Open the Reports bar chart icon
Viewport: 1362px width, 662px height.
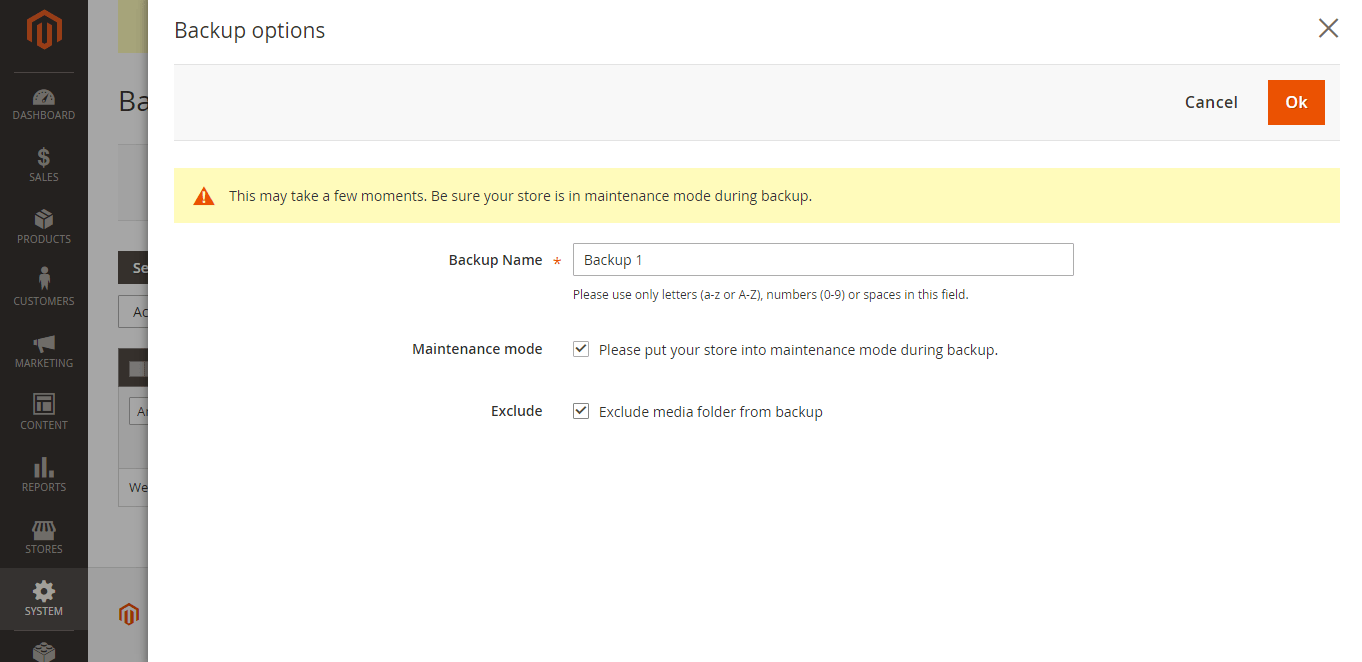[x=44, y=468]
